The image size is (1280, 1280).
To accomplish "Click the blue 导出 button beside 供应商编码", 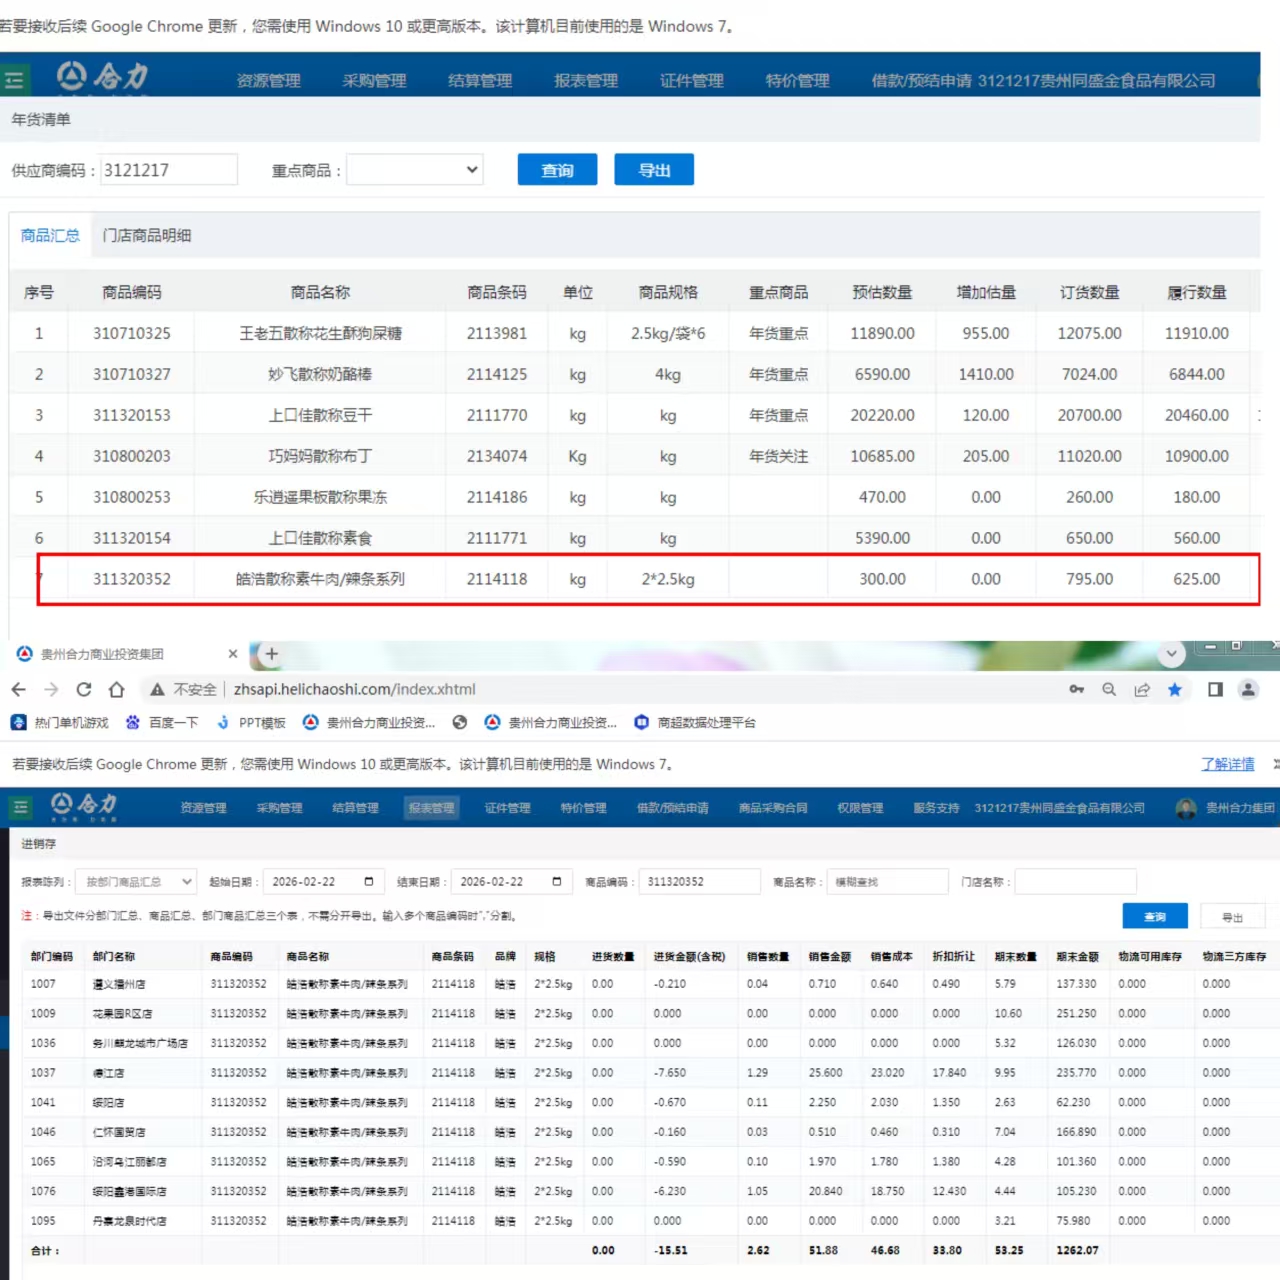I will [x=654, y=170].
